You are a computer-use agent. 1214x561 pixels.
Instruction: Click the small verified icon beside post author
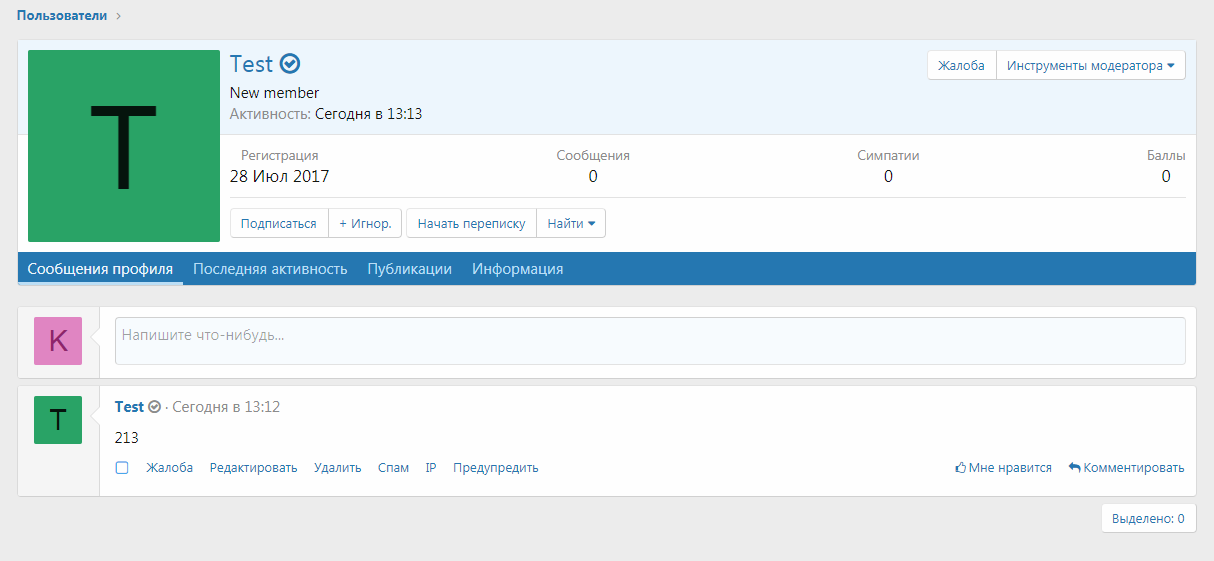click(x=154, y=407)
